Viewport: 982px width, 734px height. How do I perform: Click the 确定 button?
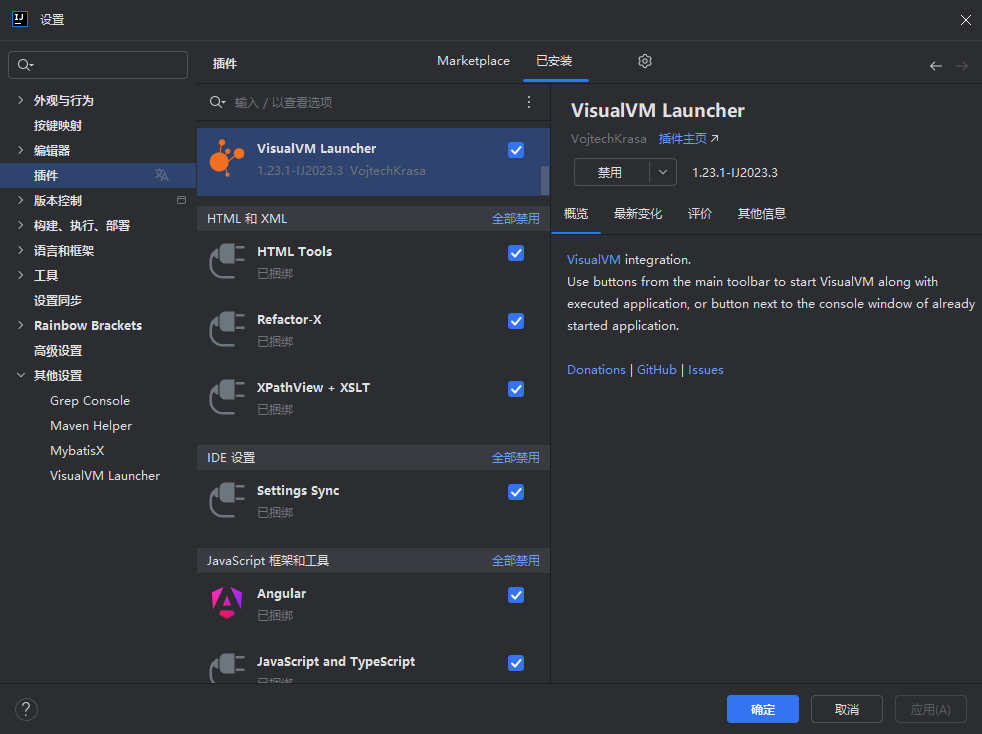tap(763, 709)
